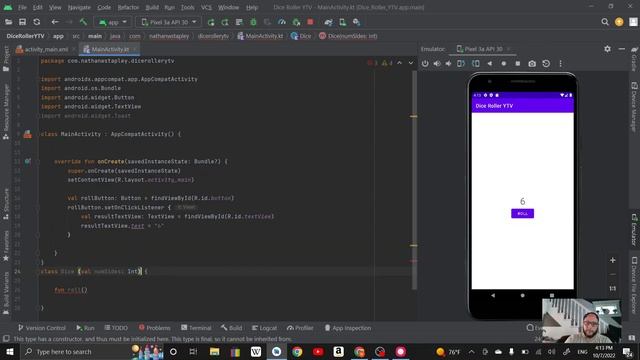This screenshot has height=360, width=640.
Task: Click the phone's Home navigation button
Action: pos(522,295)
